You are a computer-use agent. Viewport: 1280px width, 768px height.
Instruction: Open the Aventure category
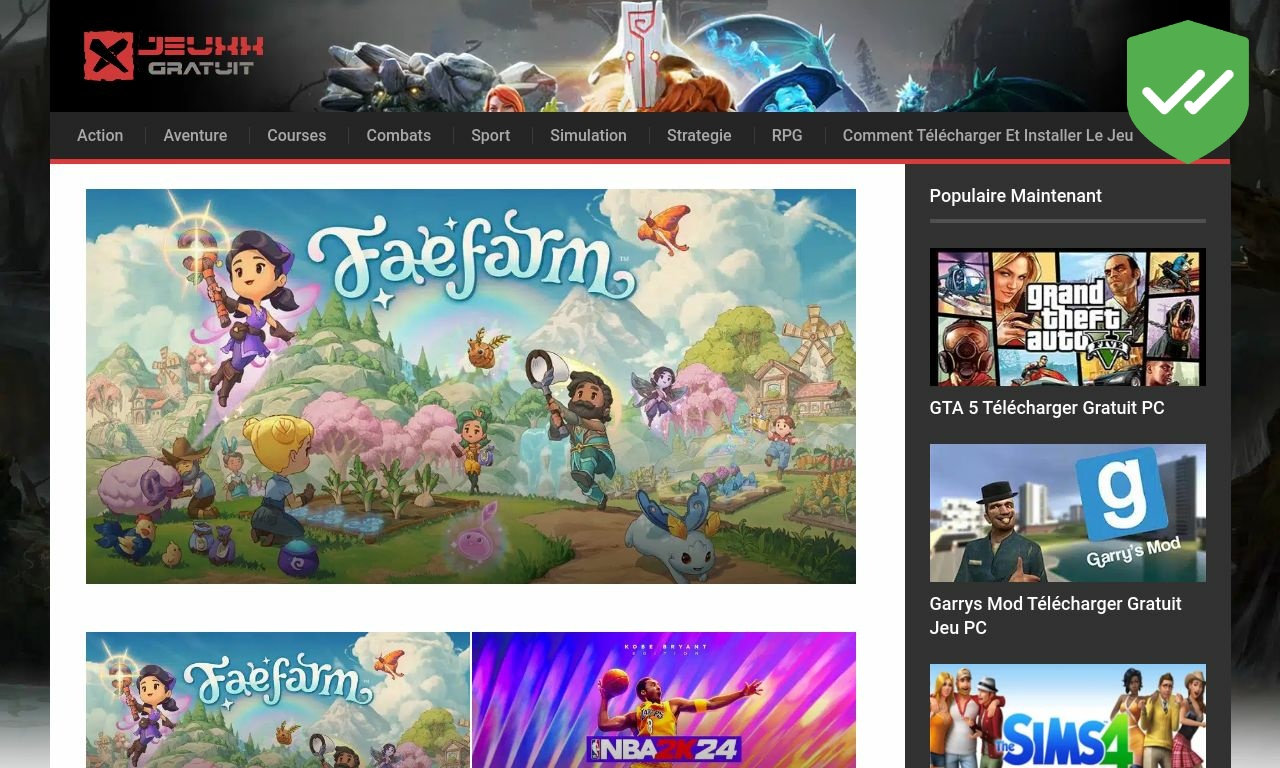click(x=195, y=136)
